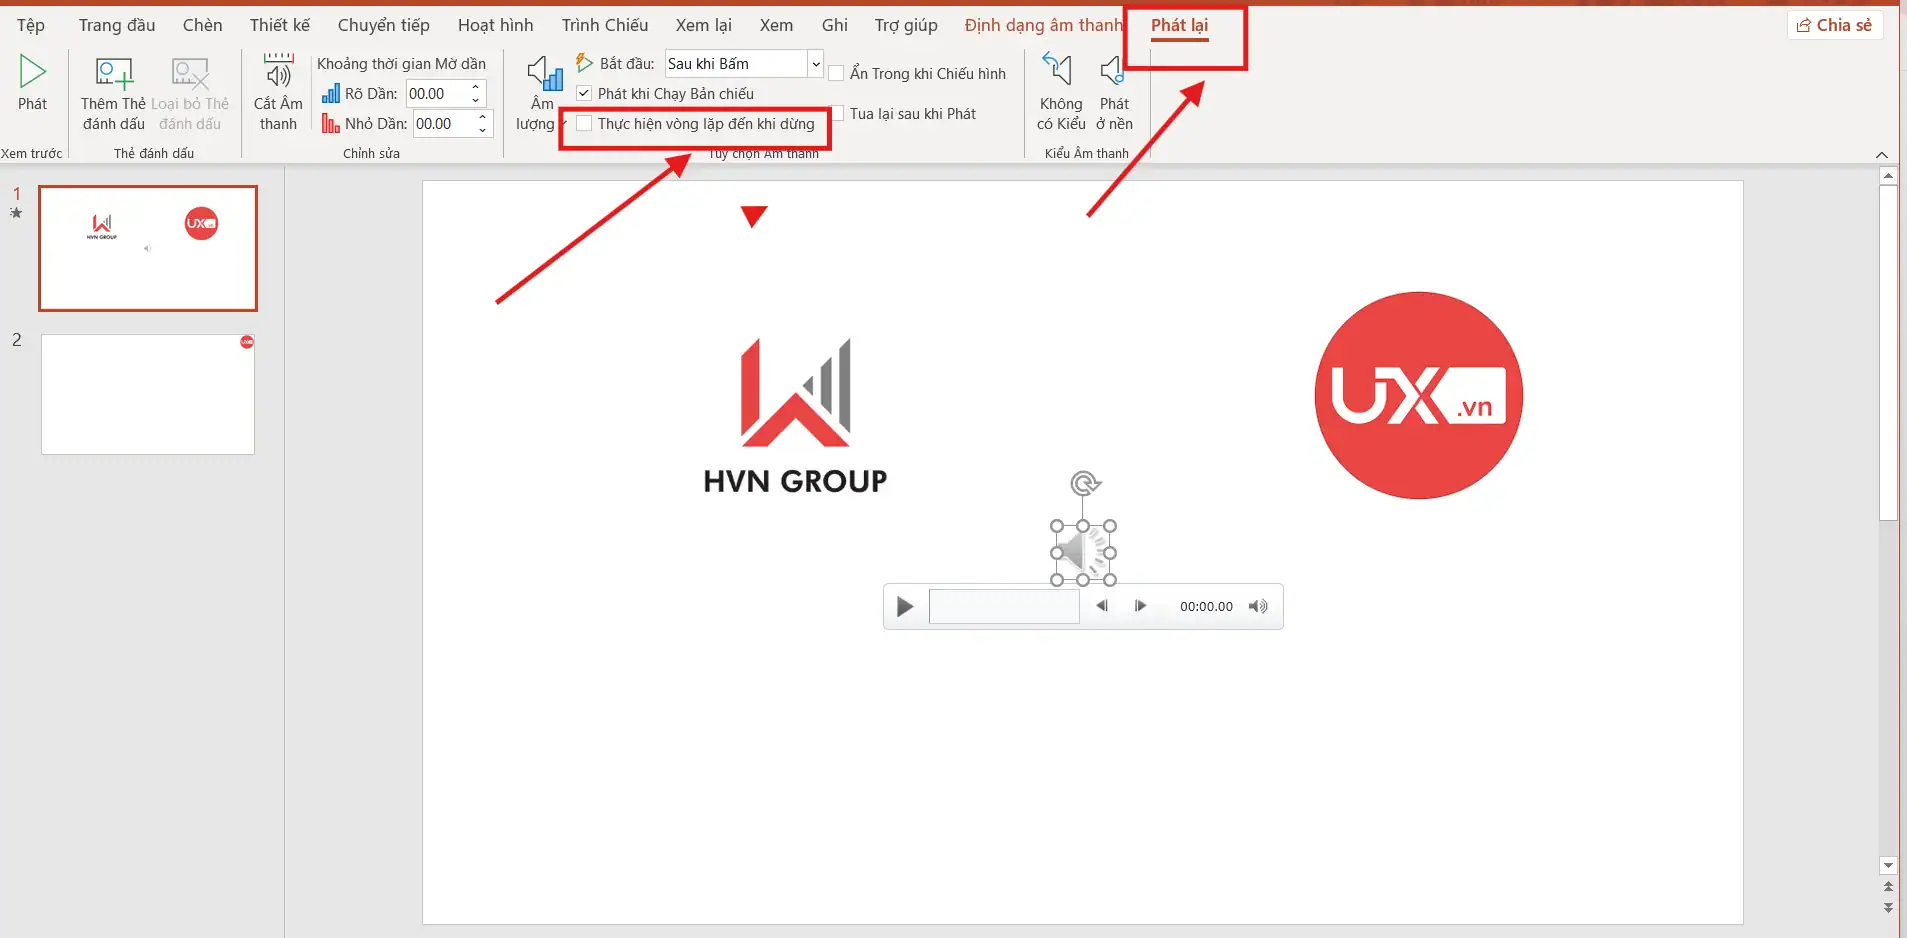Screen dimensions: 1907x938
Task: Collapse the ribbon with the chevron arrow
Action: [1883, 154]
